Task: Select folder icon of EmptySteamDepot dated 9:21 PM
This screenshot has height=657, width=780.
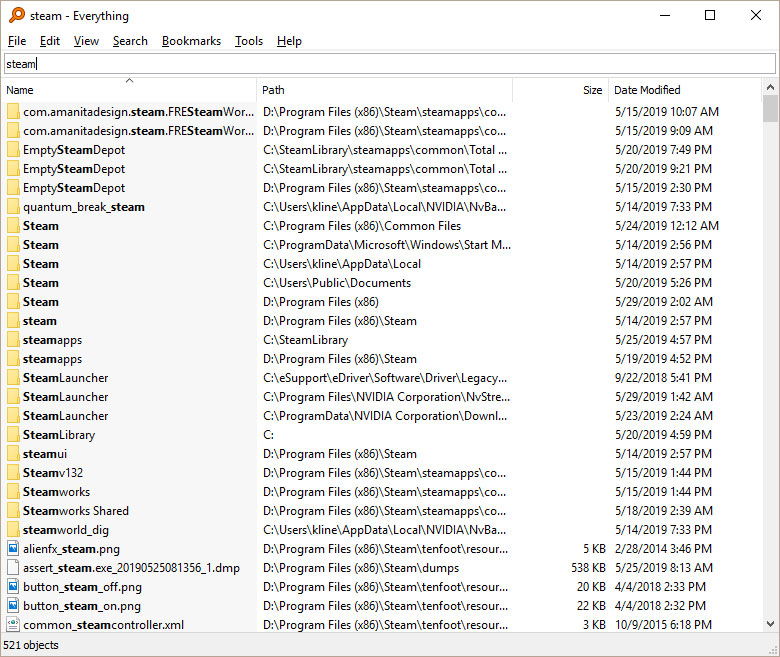Action: pos(13,169)
